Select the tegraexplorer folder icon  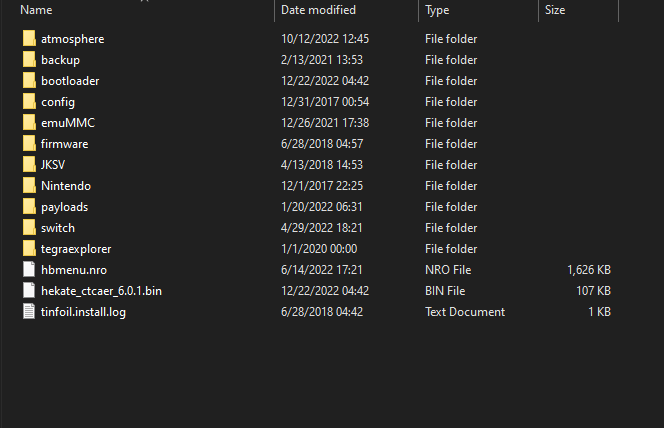pos(29,249)
